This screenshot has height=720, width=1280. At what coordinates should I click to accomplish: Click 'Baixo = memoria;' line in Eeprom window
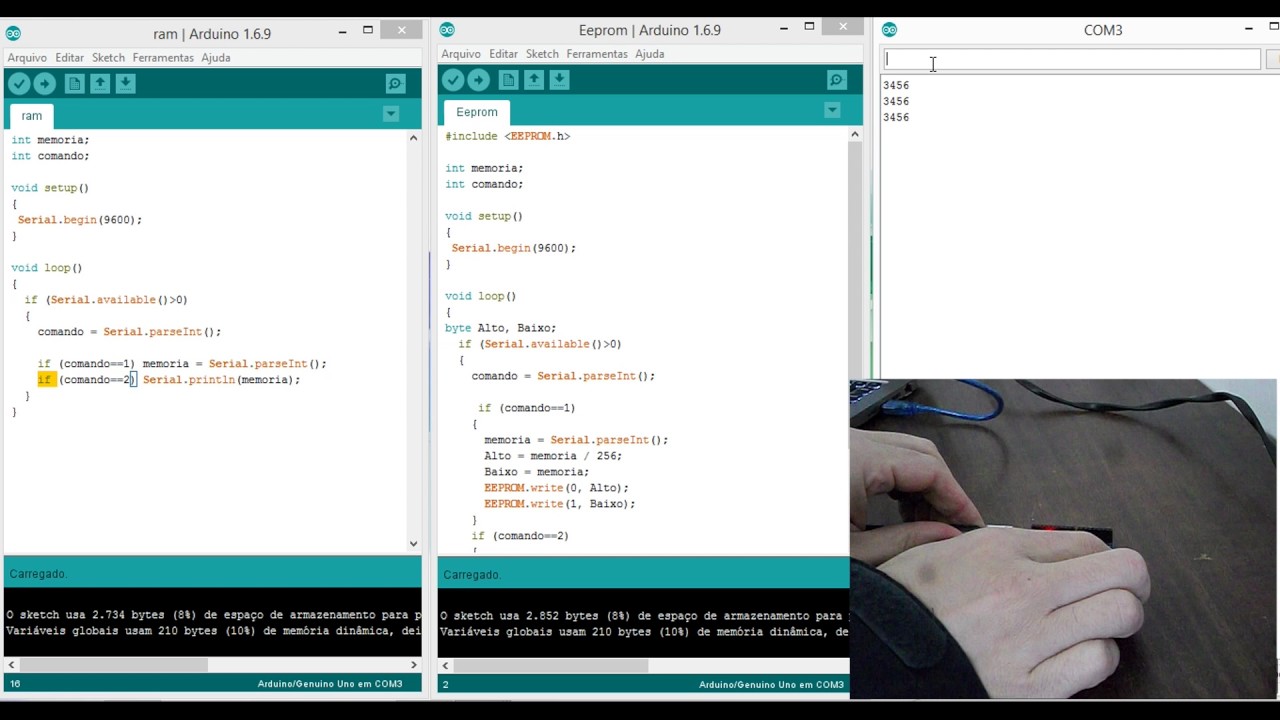coord(537,472)
